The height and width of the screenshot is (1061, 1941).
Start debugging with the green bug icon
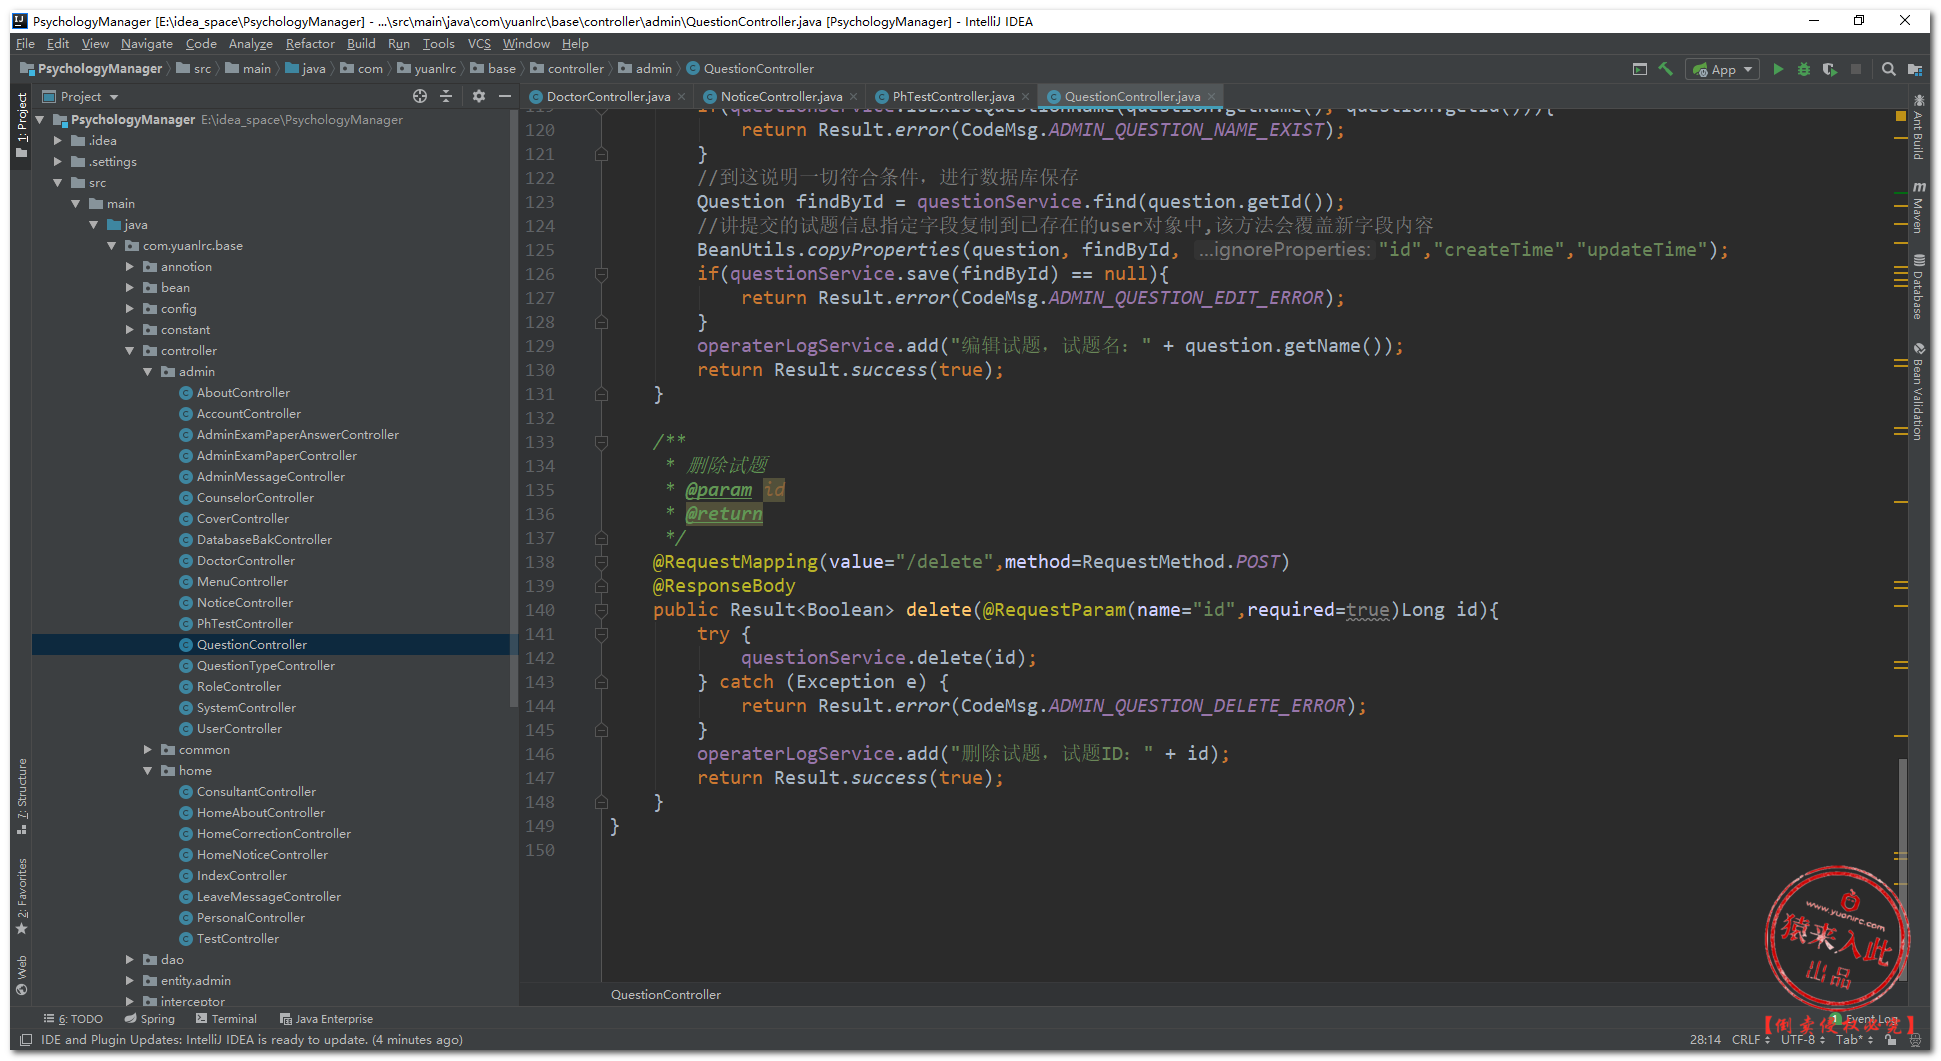pyautogui.click(x=1803, y=69)
